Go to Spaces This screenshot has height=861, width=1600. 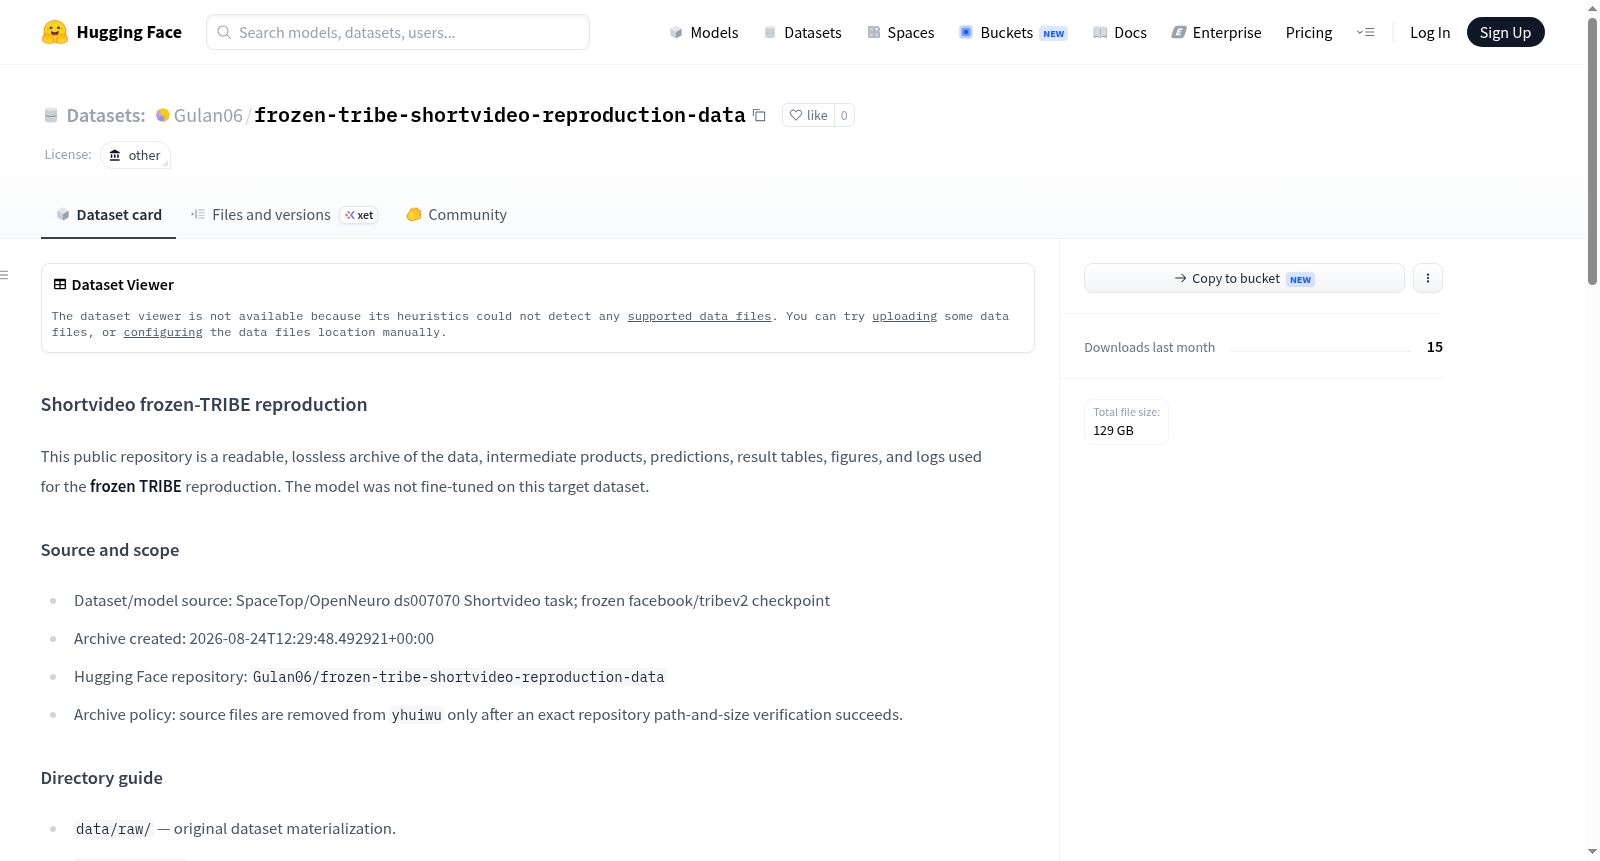coord(900,32)
